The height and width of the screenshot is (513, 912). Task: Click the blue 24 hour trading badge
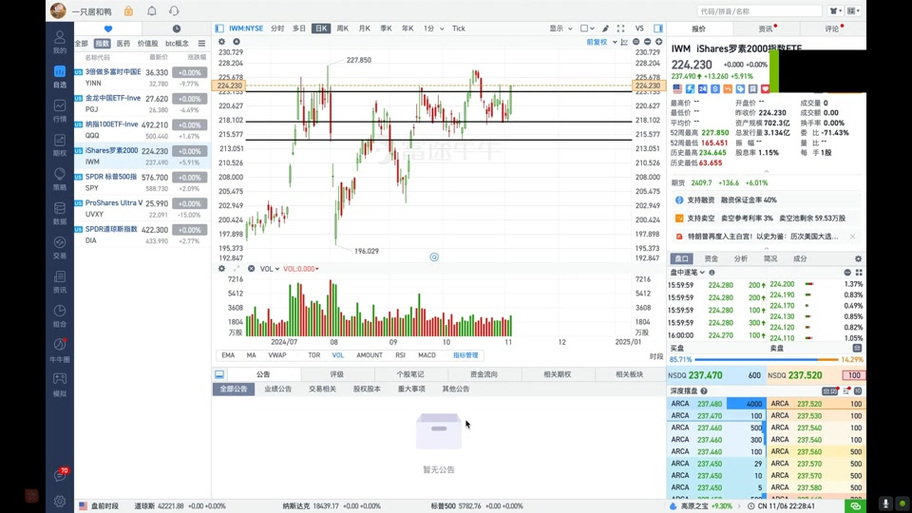(703, 89)
